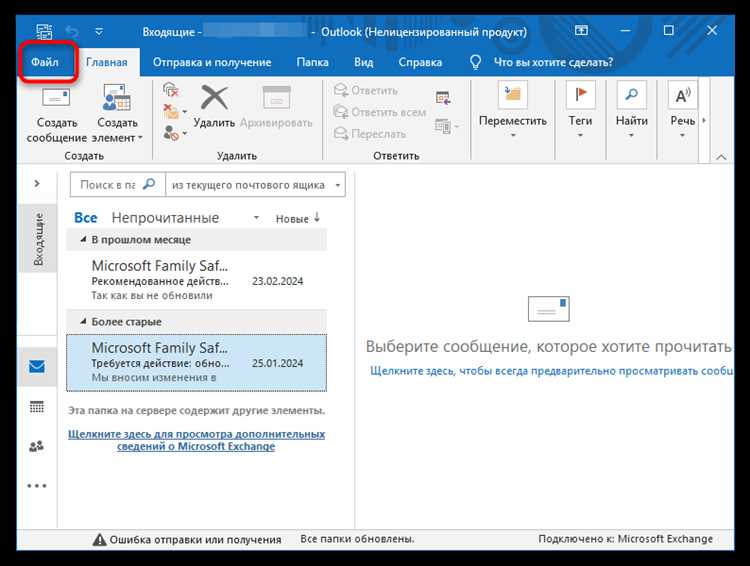This screenshot has height=566, width=750.
Task: Click the Ответить reply button
Action: [x=366, y=90]
